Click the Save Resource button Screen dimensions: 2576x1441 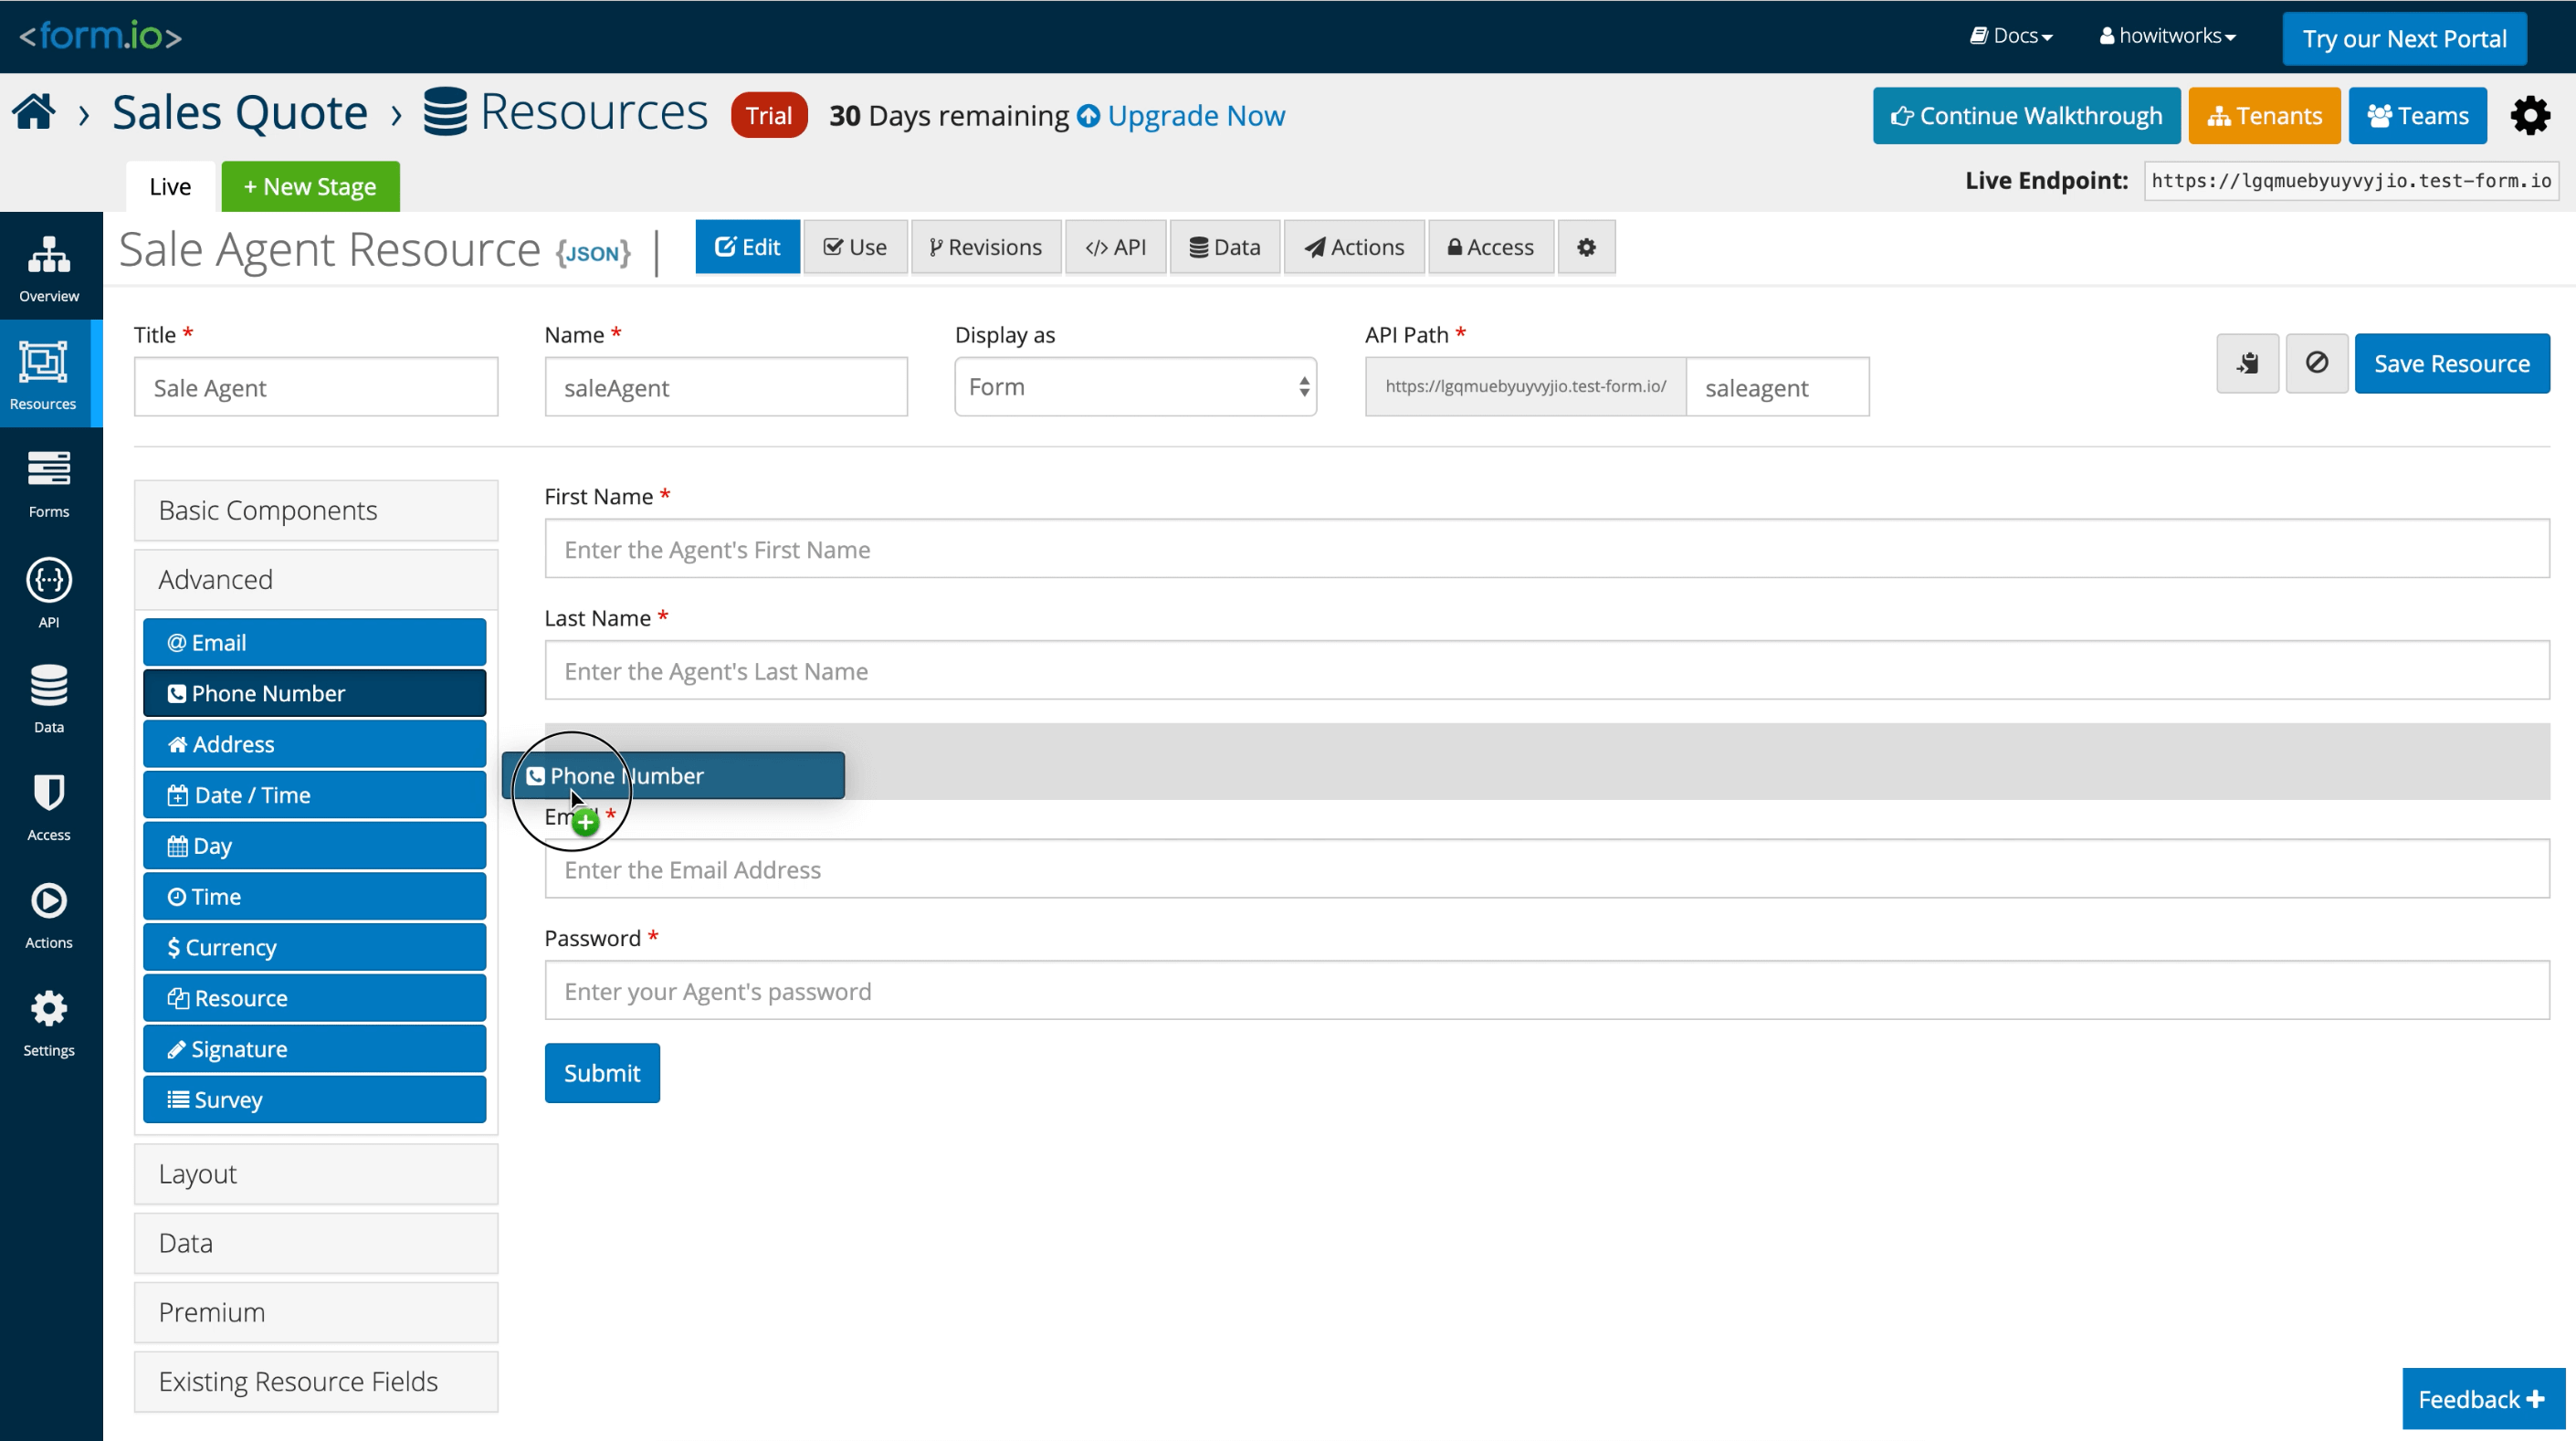click(2451, 363)
